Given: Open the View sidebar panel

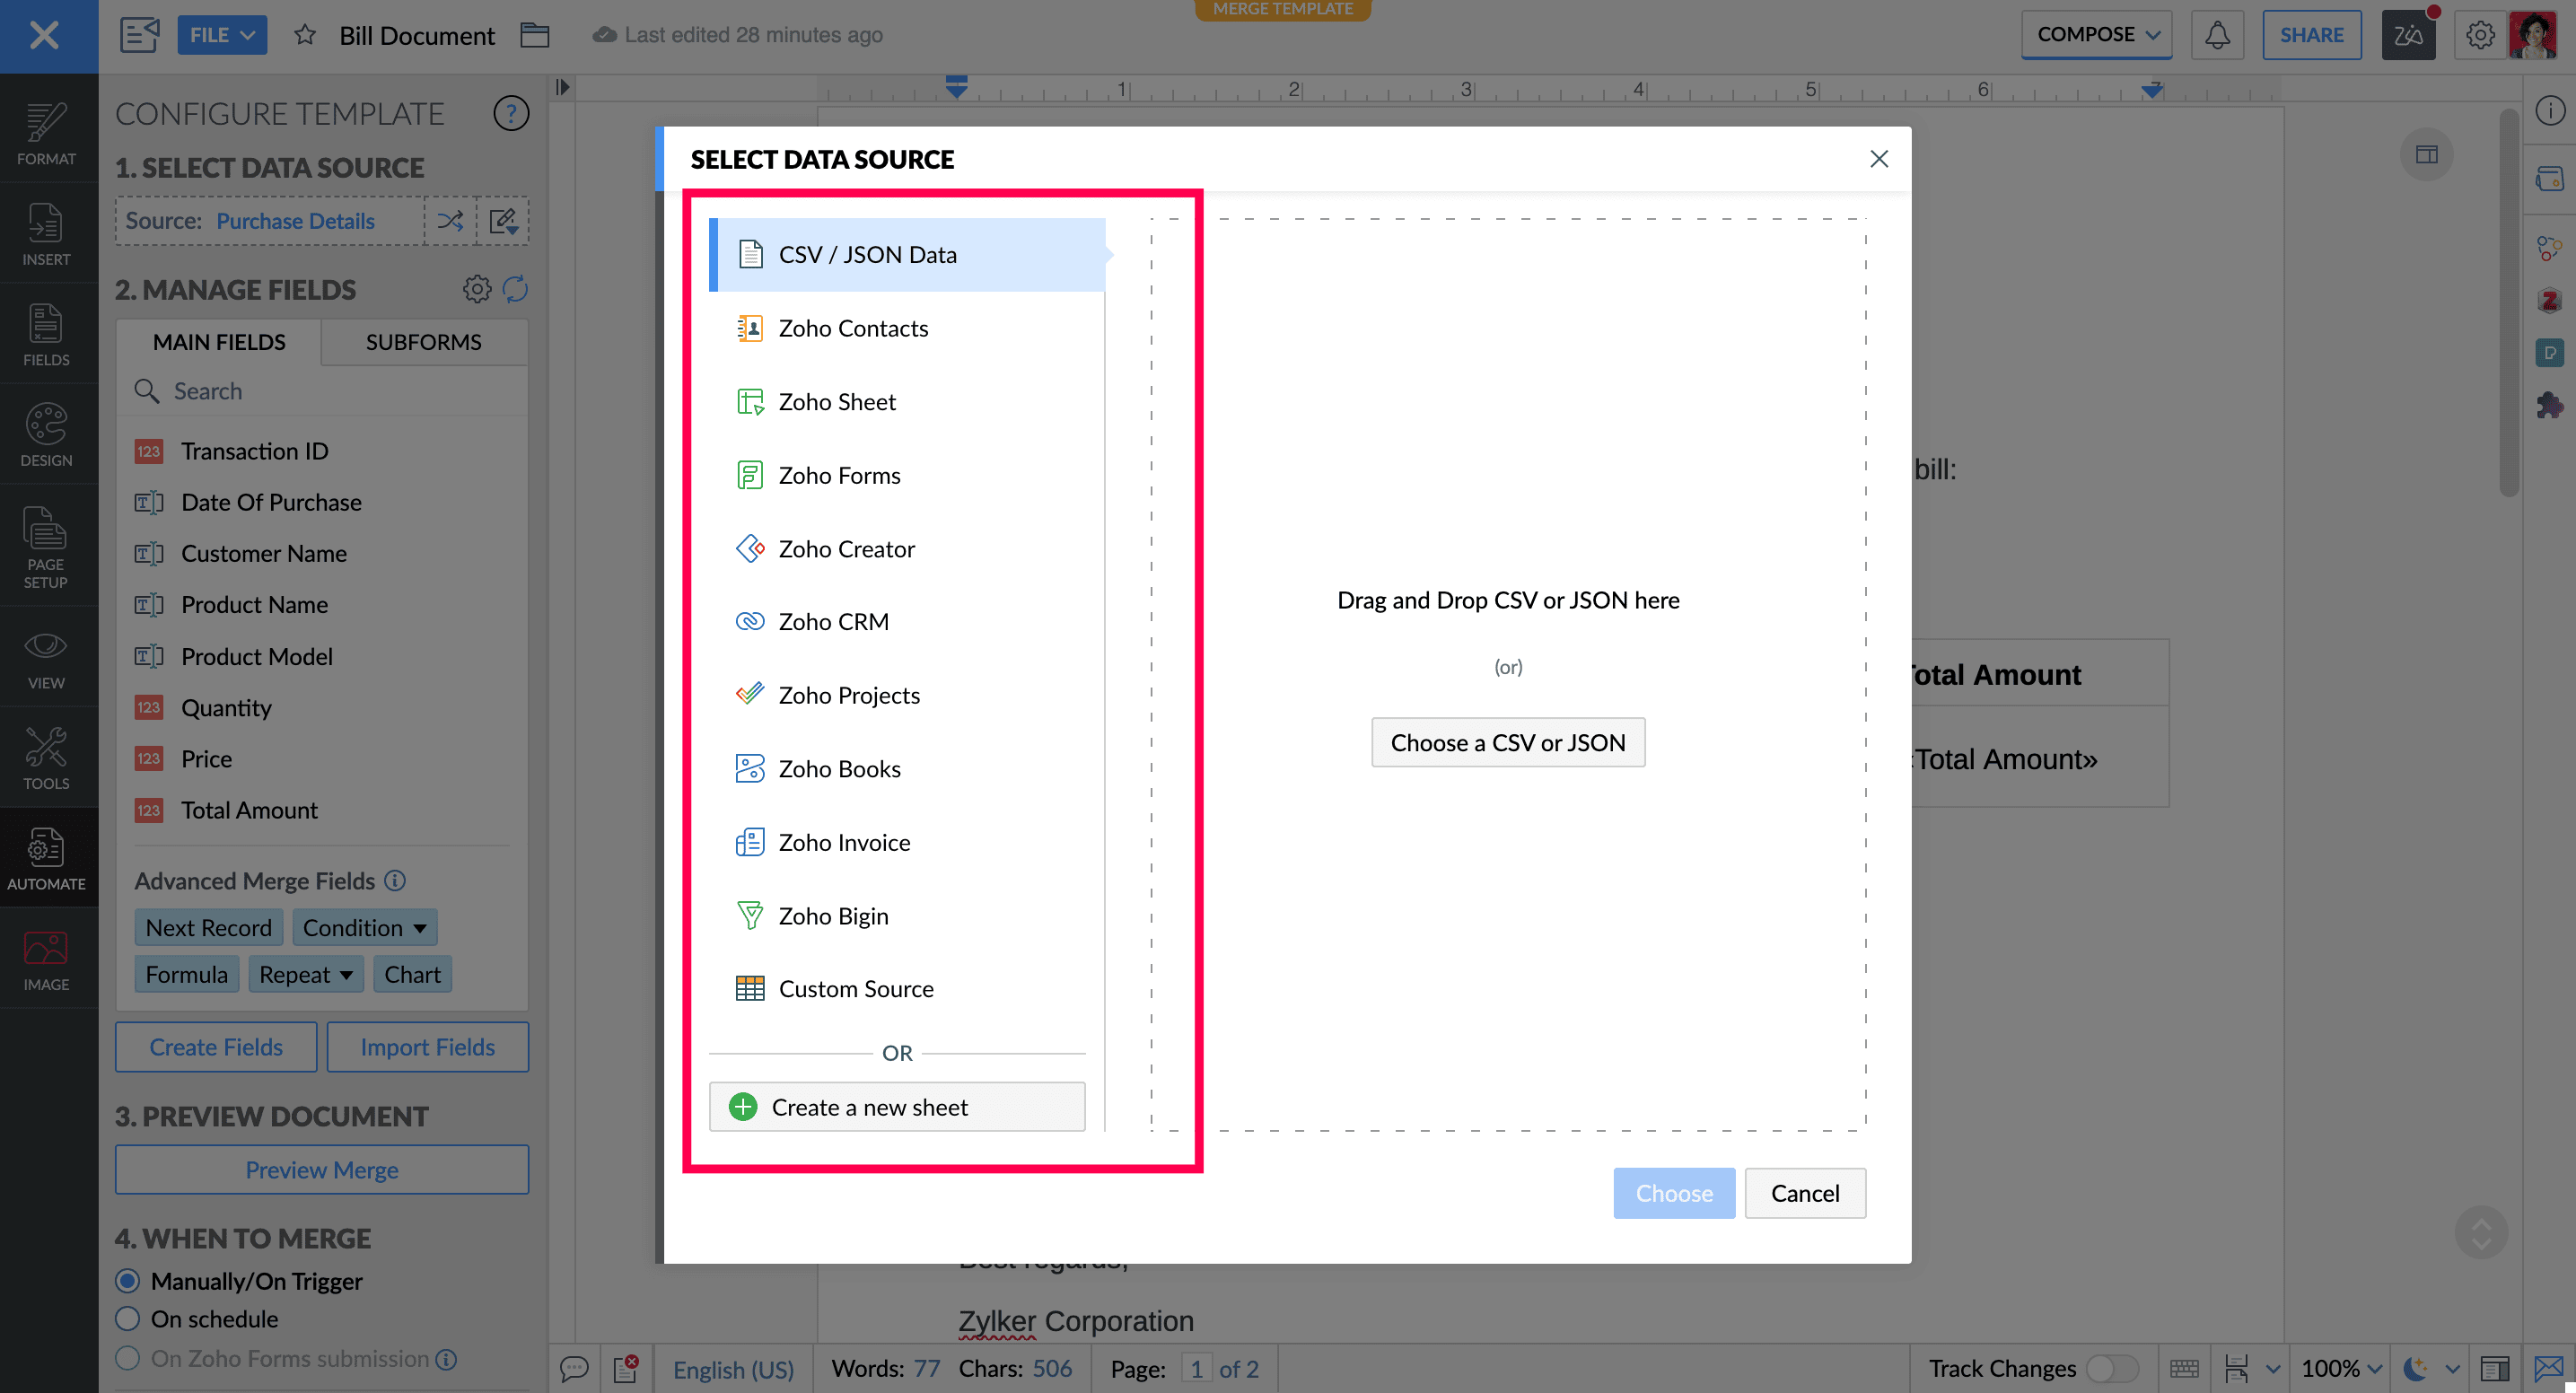Looking at the screenshot, I should tap(46, 660).
